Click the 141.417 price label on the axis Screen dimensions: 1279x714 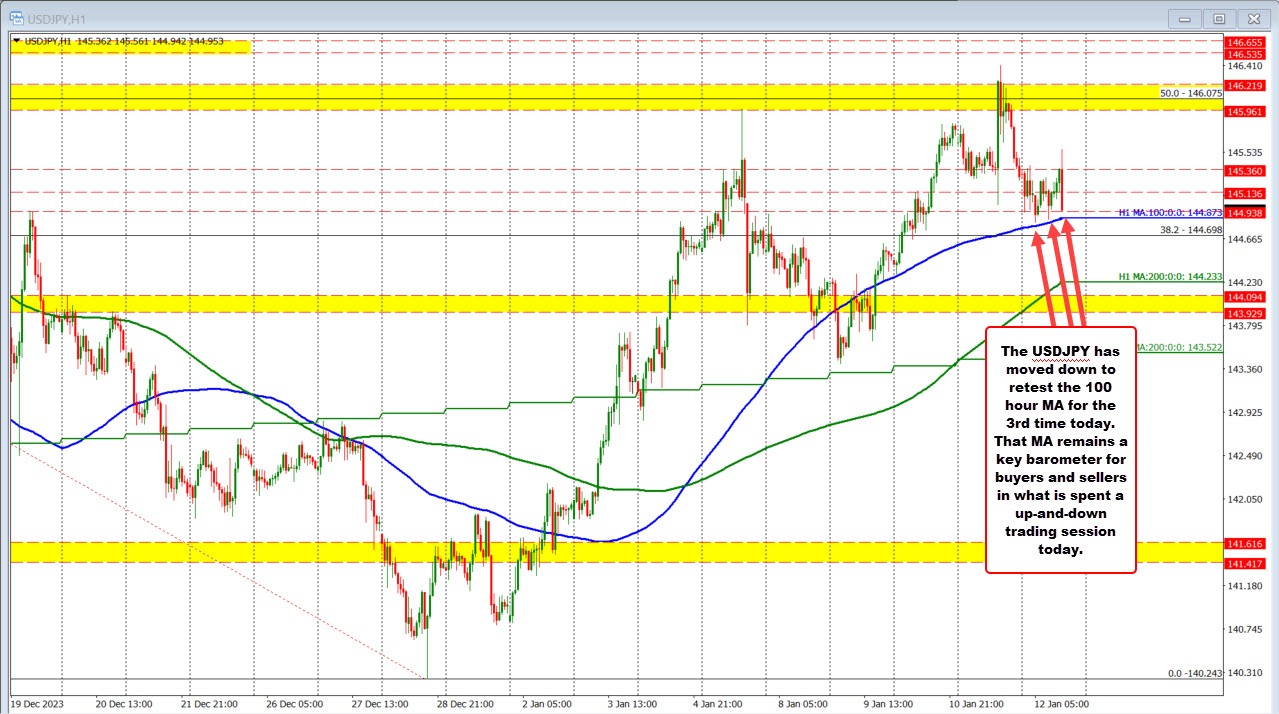[1248, 563]
